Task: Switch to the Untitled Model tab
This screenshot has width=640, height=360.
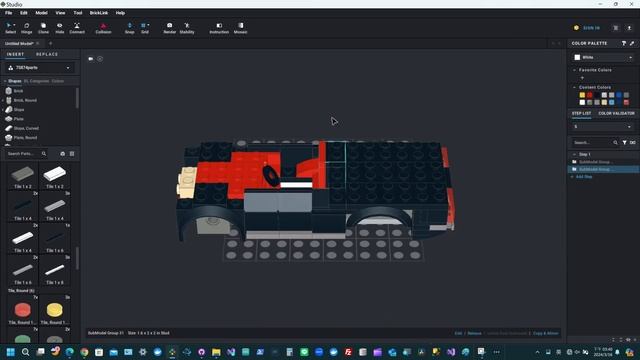Action: [x=19, y=43]
